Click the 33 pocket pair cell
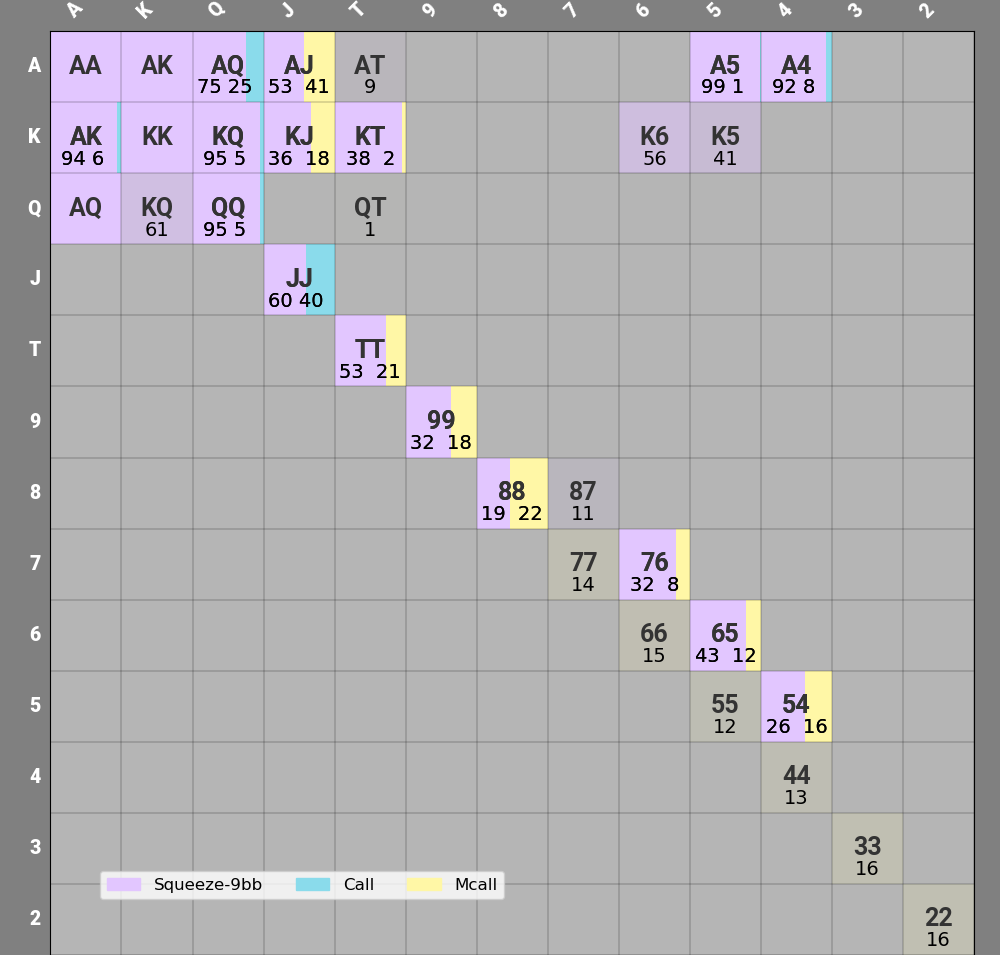Viewport: 1000px width, 955px height. pyautogui.click(x=867, y=848)
